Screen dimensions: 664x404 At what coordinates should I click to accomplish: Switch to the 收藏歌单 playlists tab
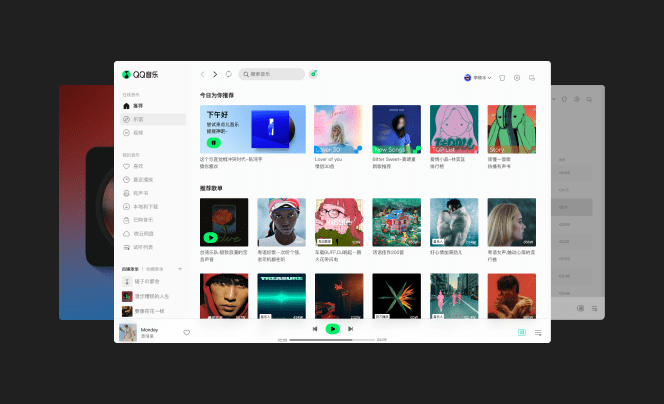click(x=155, y=269)
